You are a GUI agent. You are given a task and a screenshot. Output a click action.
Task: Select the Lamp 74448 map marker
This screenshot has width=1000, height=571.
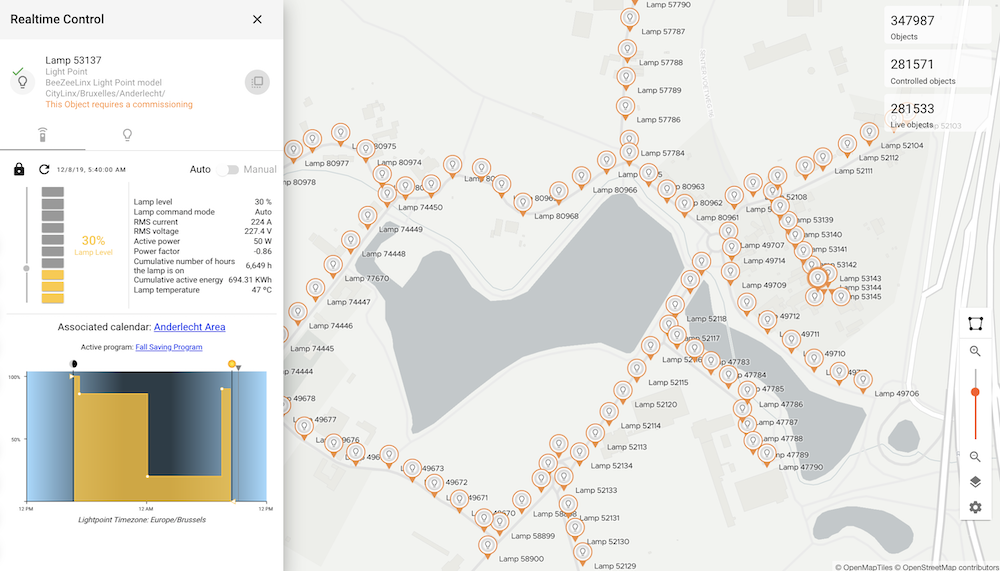350,242
